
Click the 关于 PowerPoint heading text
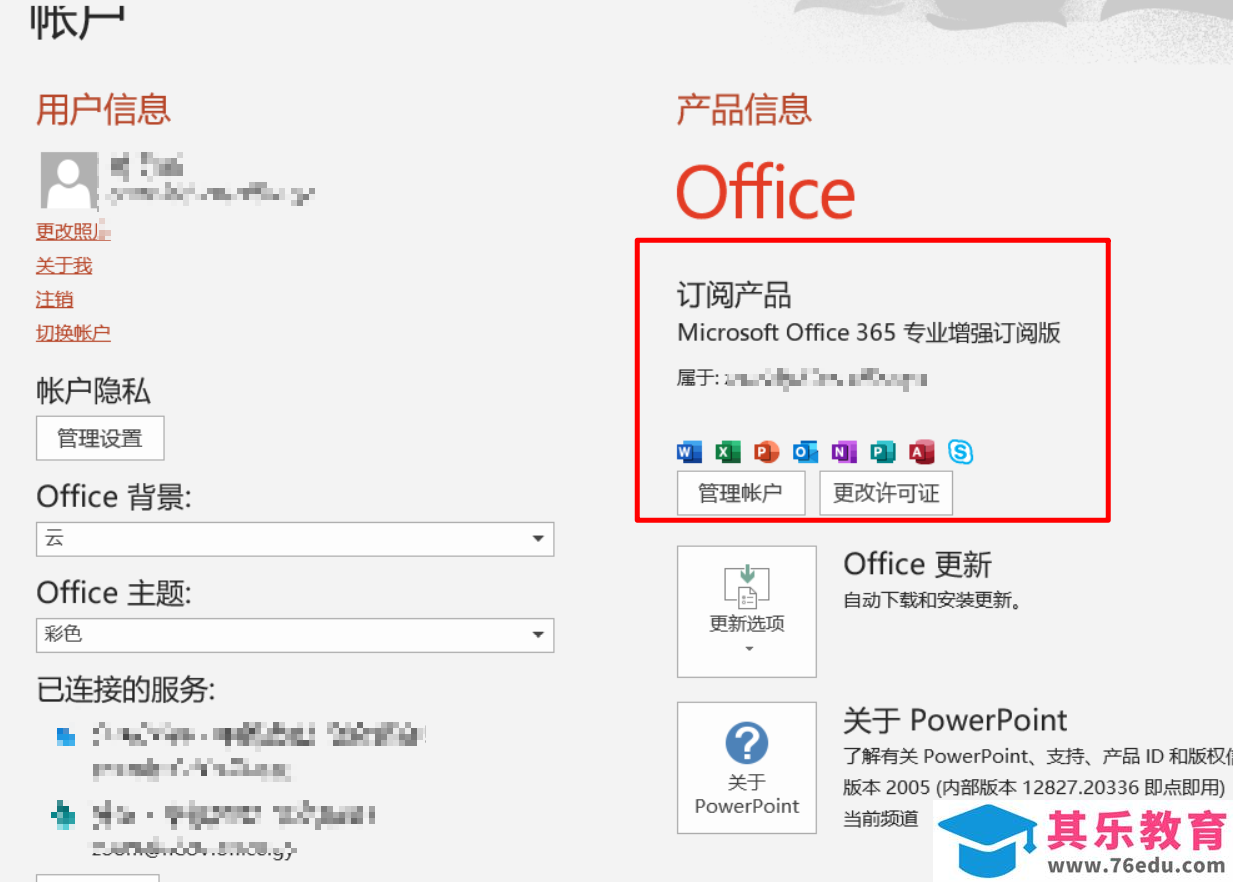pyautogui.click(x=955, y=720)
